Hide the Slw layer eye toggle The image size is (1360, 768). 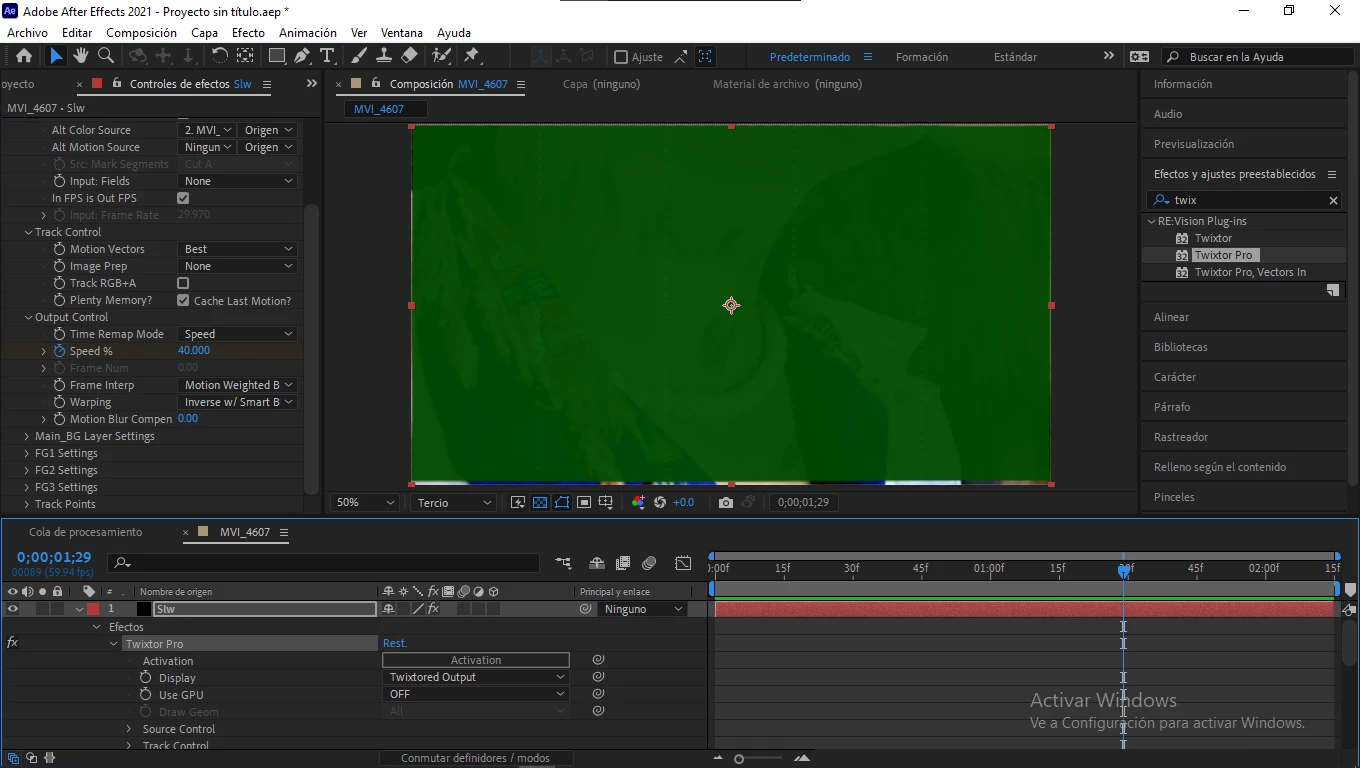tap(13, 609)
